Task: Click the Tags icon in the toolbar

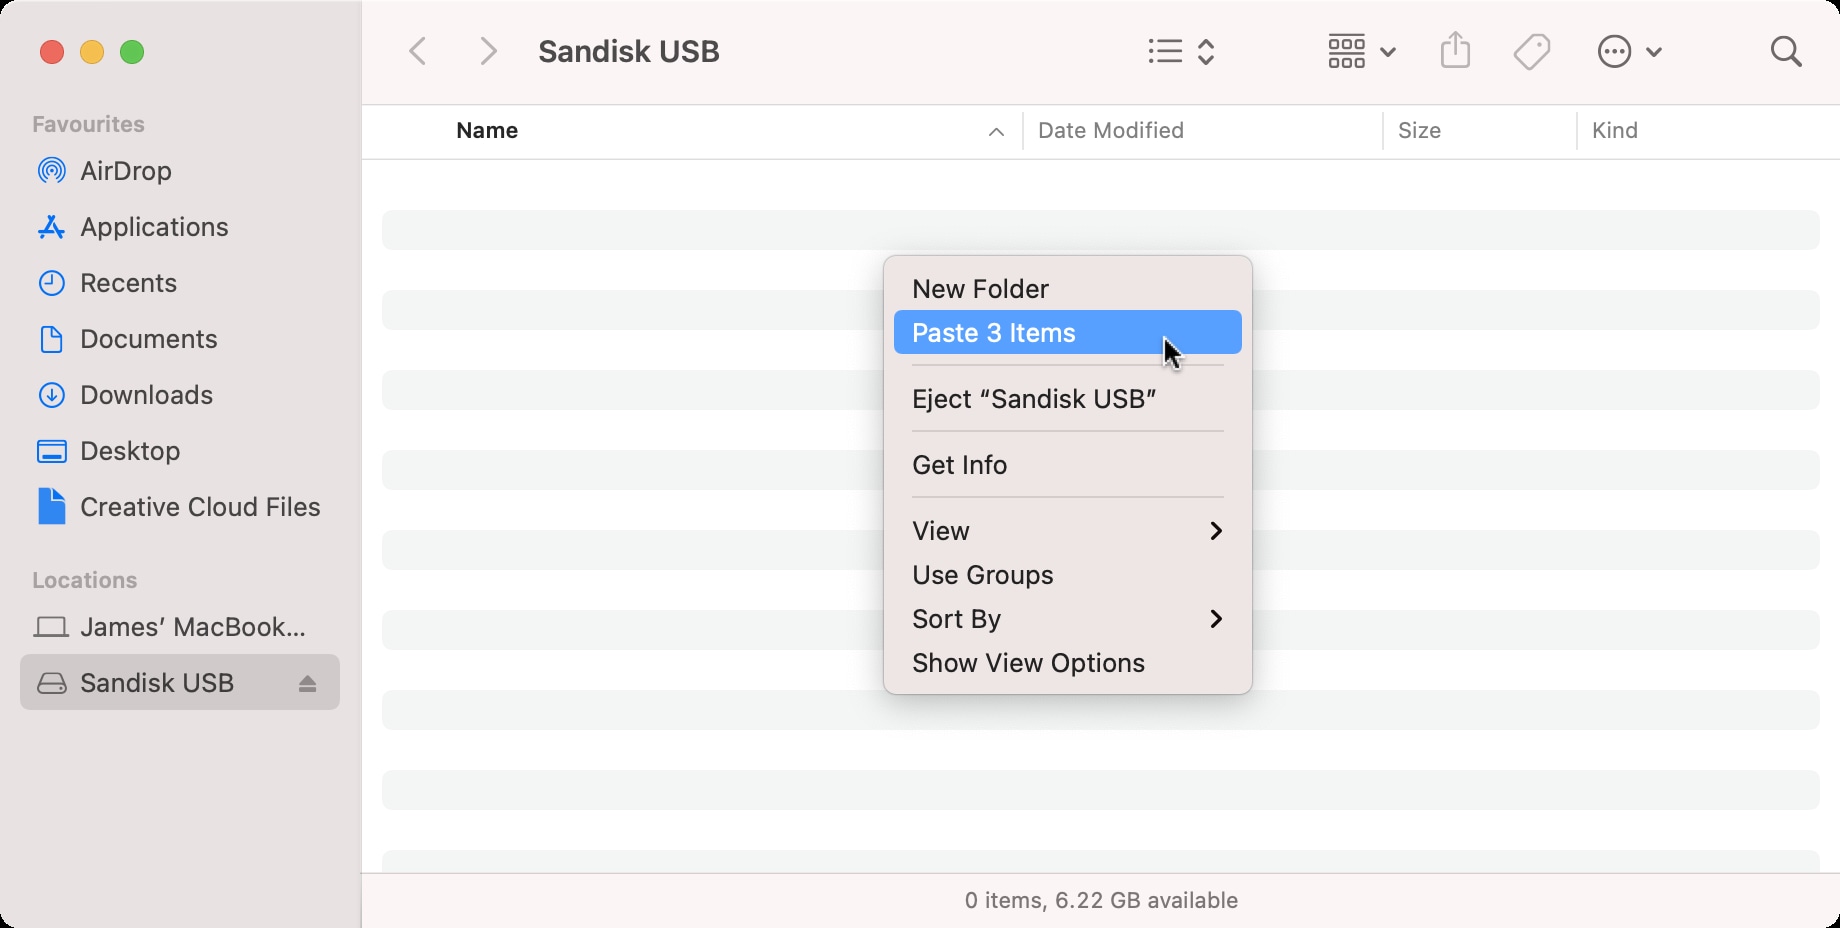Action: point(1531,51)
